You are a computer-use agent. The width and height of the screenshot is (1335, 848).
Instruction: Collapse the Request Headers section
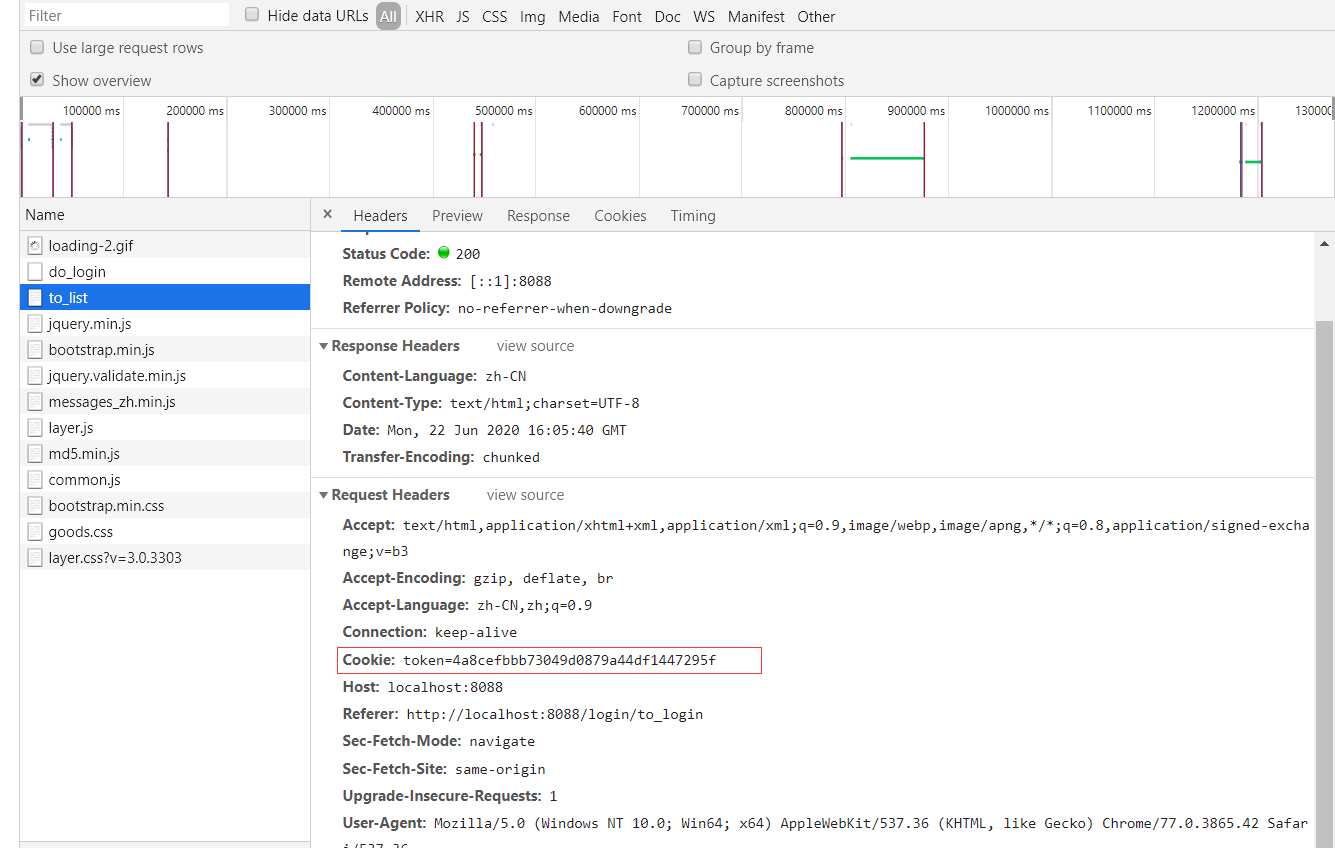[324, 495]
